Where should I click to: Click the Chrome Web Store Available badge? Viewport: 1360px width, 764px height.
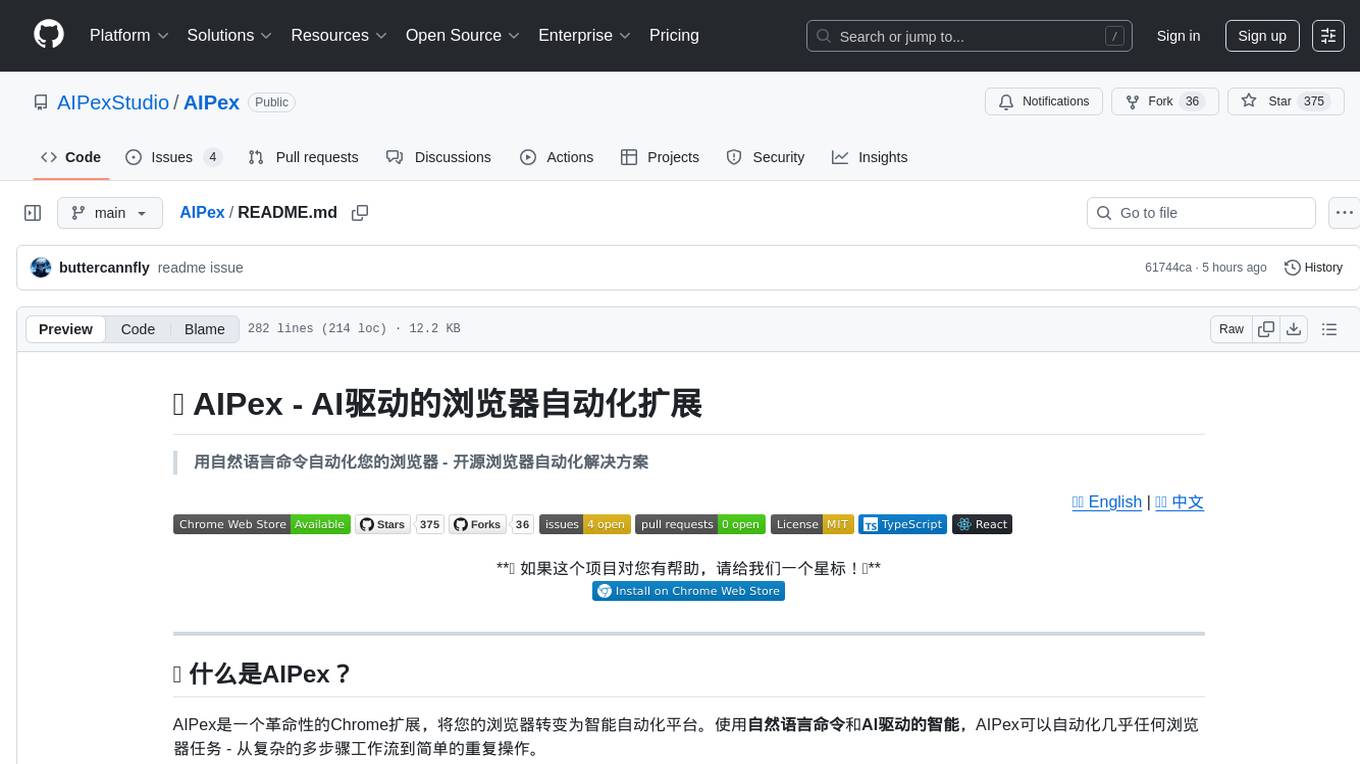(262, 524)
